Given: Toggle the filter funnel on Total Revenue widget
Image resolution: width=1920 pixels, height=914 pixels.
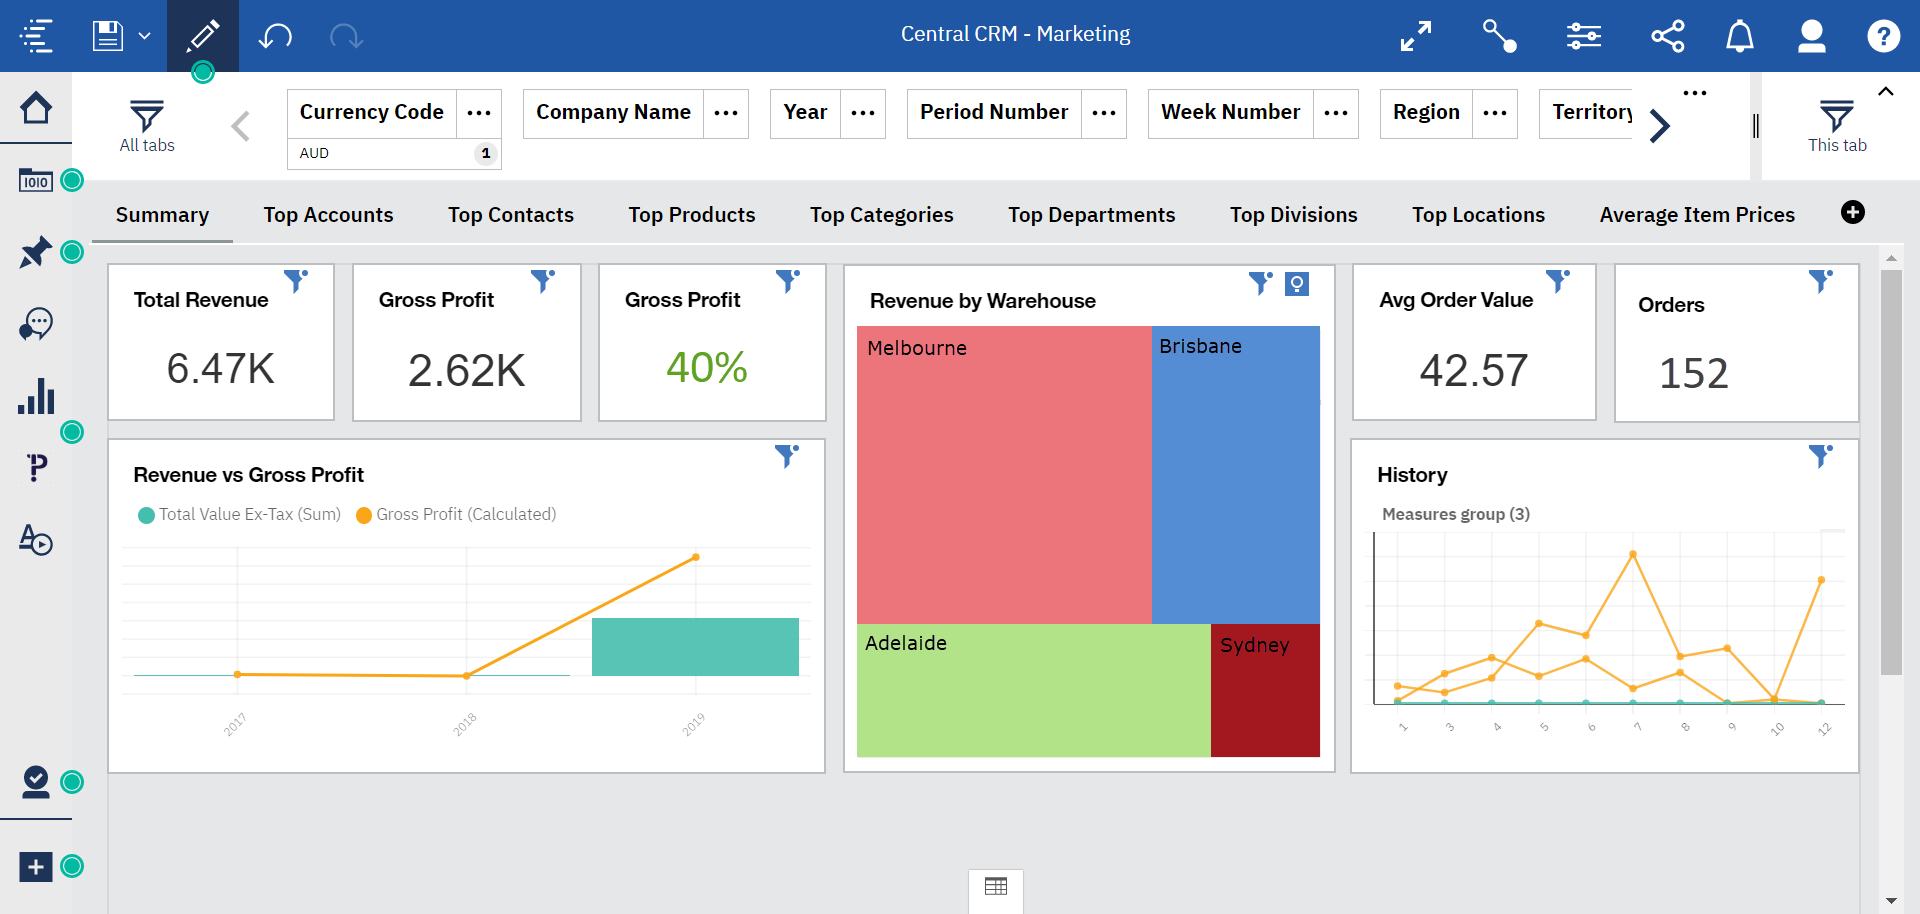Looking at the screenshot, I should click(x=296, y=283).
